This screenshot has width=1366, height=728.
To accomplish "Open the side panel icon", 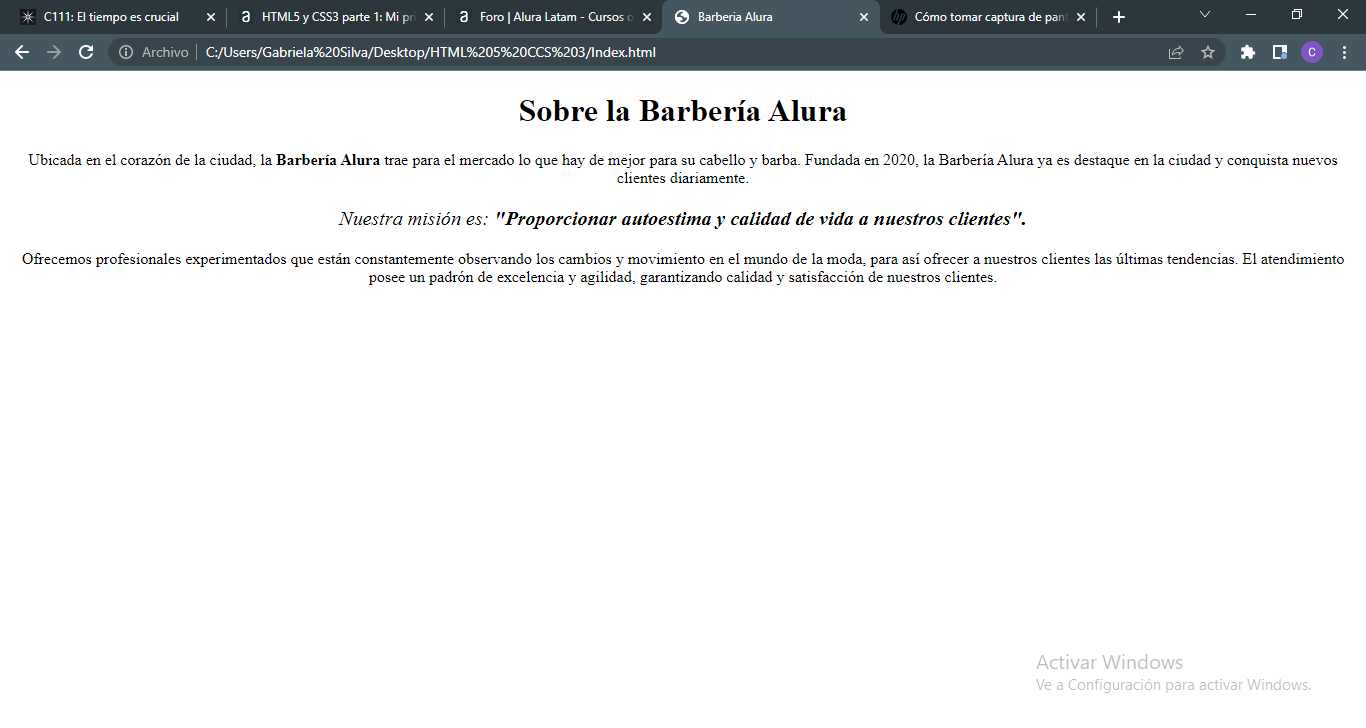I will (1279, 52).
